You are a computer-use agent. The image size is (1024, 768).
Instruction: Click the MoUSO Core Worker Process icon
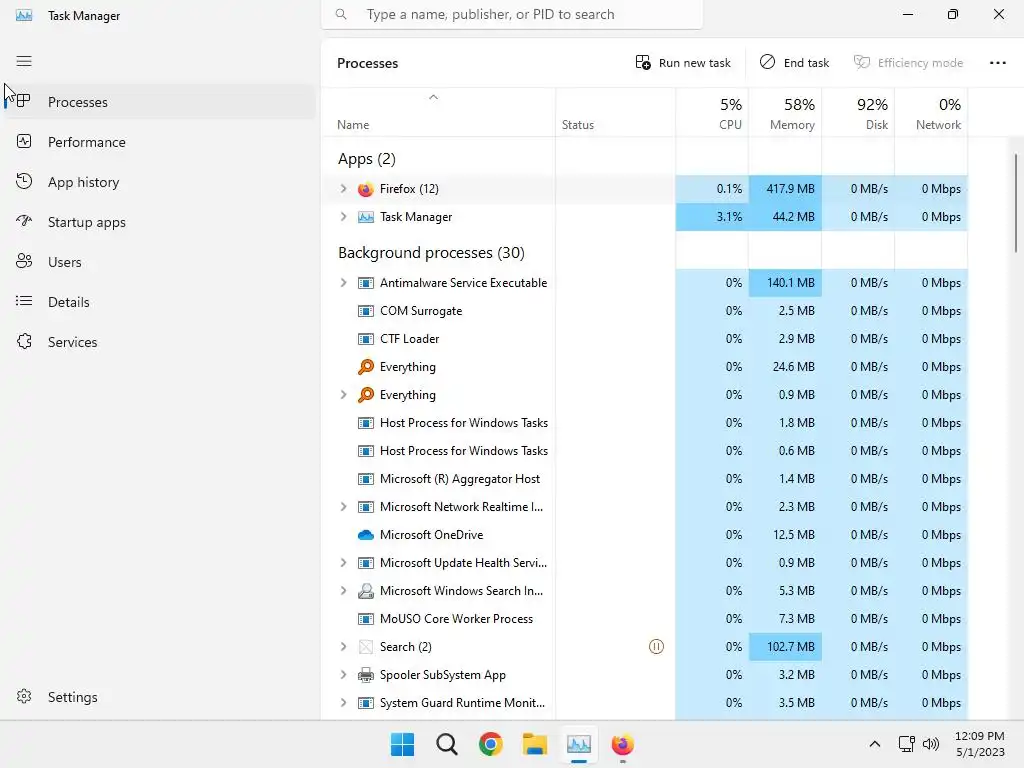(366, 618)
